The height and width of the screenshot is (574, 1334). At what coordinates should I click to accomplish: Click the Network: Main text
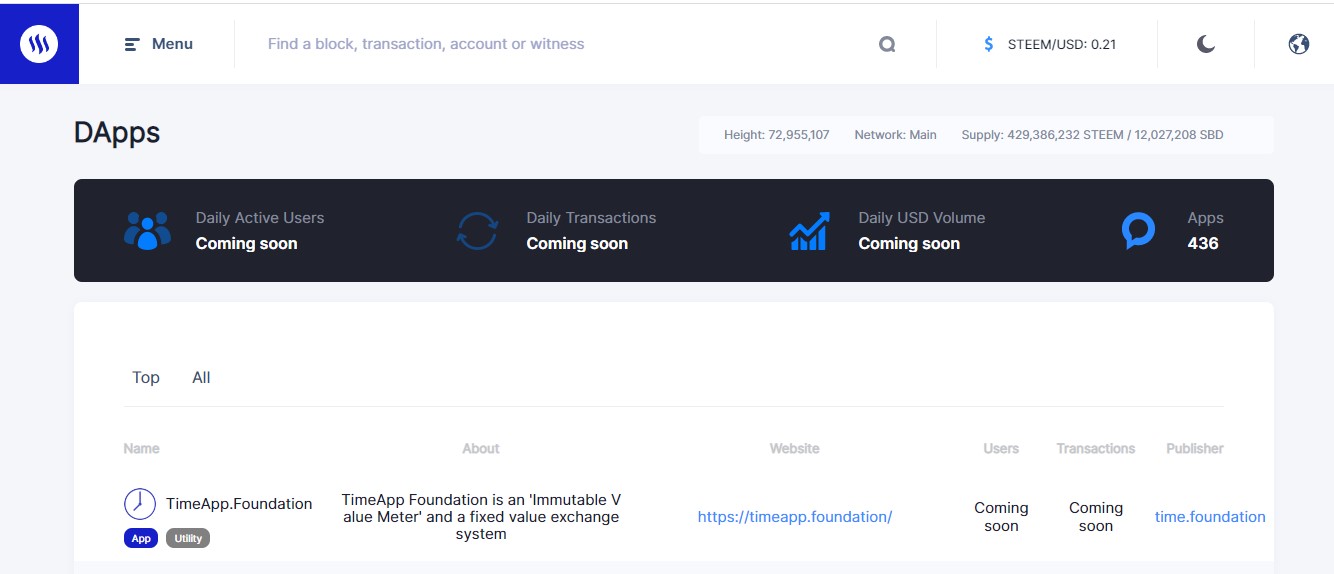(x=896, y=135)
